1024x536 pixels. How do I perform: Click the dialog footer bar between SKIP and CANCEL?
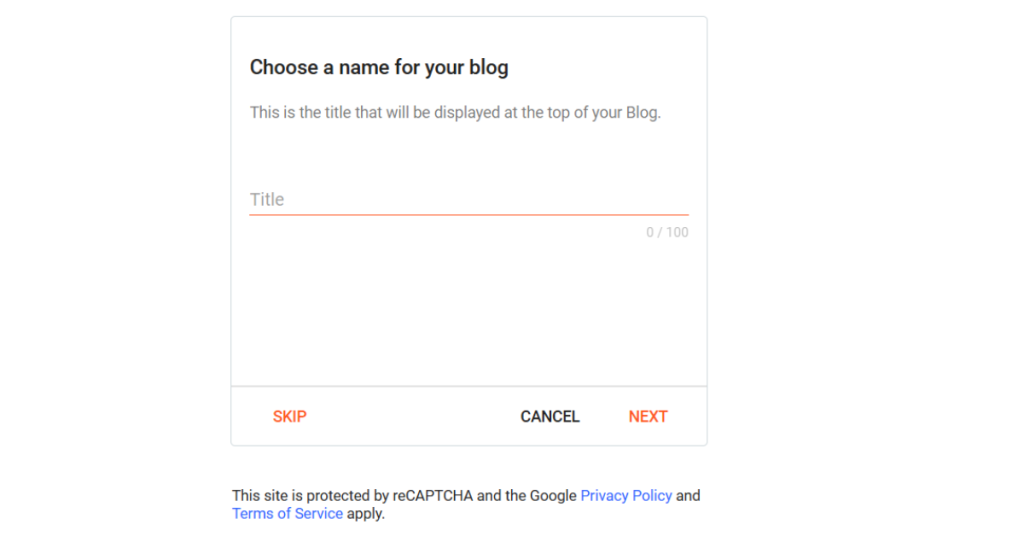coord(413,417)
